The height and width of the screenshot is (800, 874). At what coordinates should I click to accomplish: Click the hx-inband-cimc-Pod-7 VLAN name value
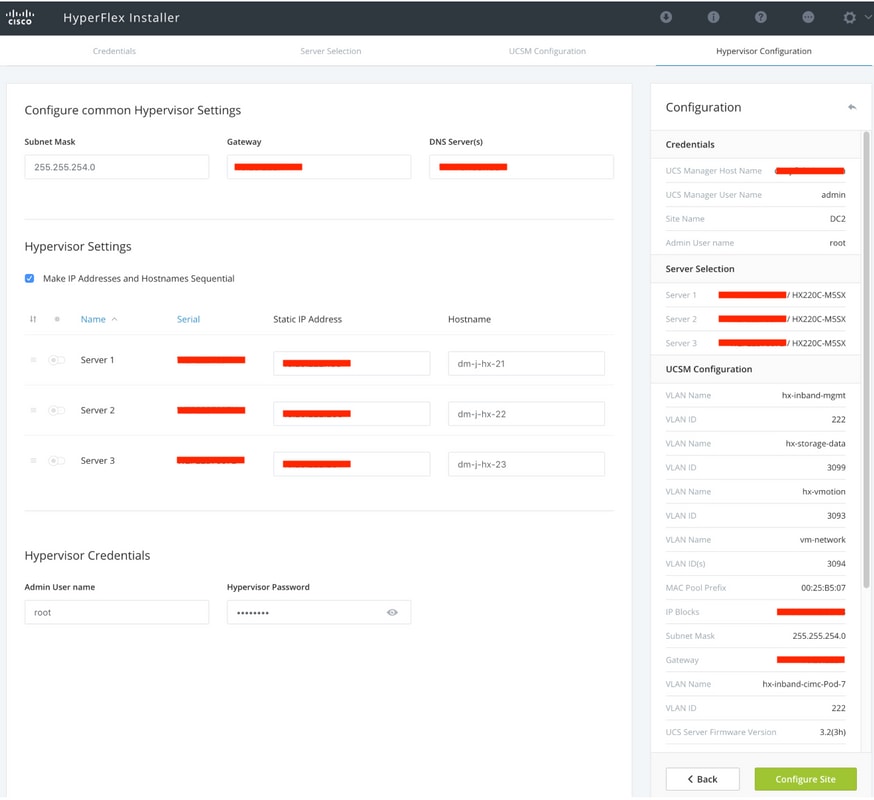(x=804, y=684)
